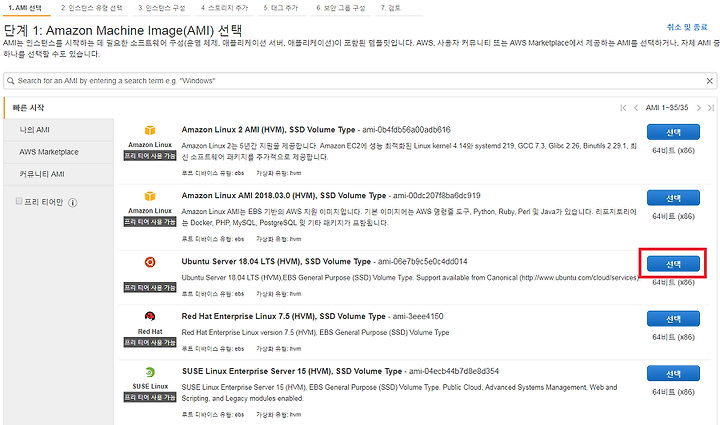Click SUSE Linux Enterprise Server 15 title

coord(292,371)
